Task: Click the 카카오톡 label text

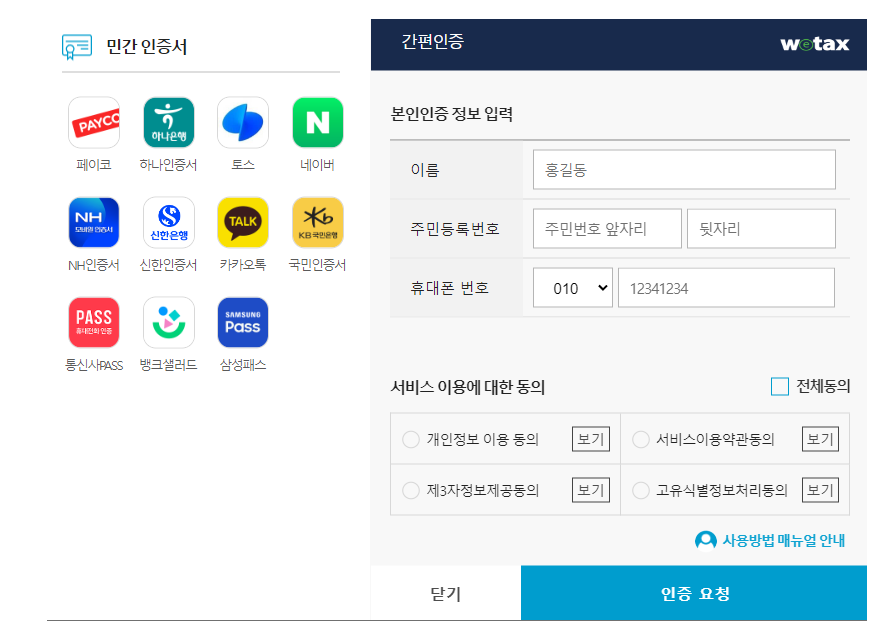Action: coord(243,265)
